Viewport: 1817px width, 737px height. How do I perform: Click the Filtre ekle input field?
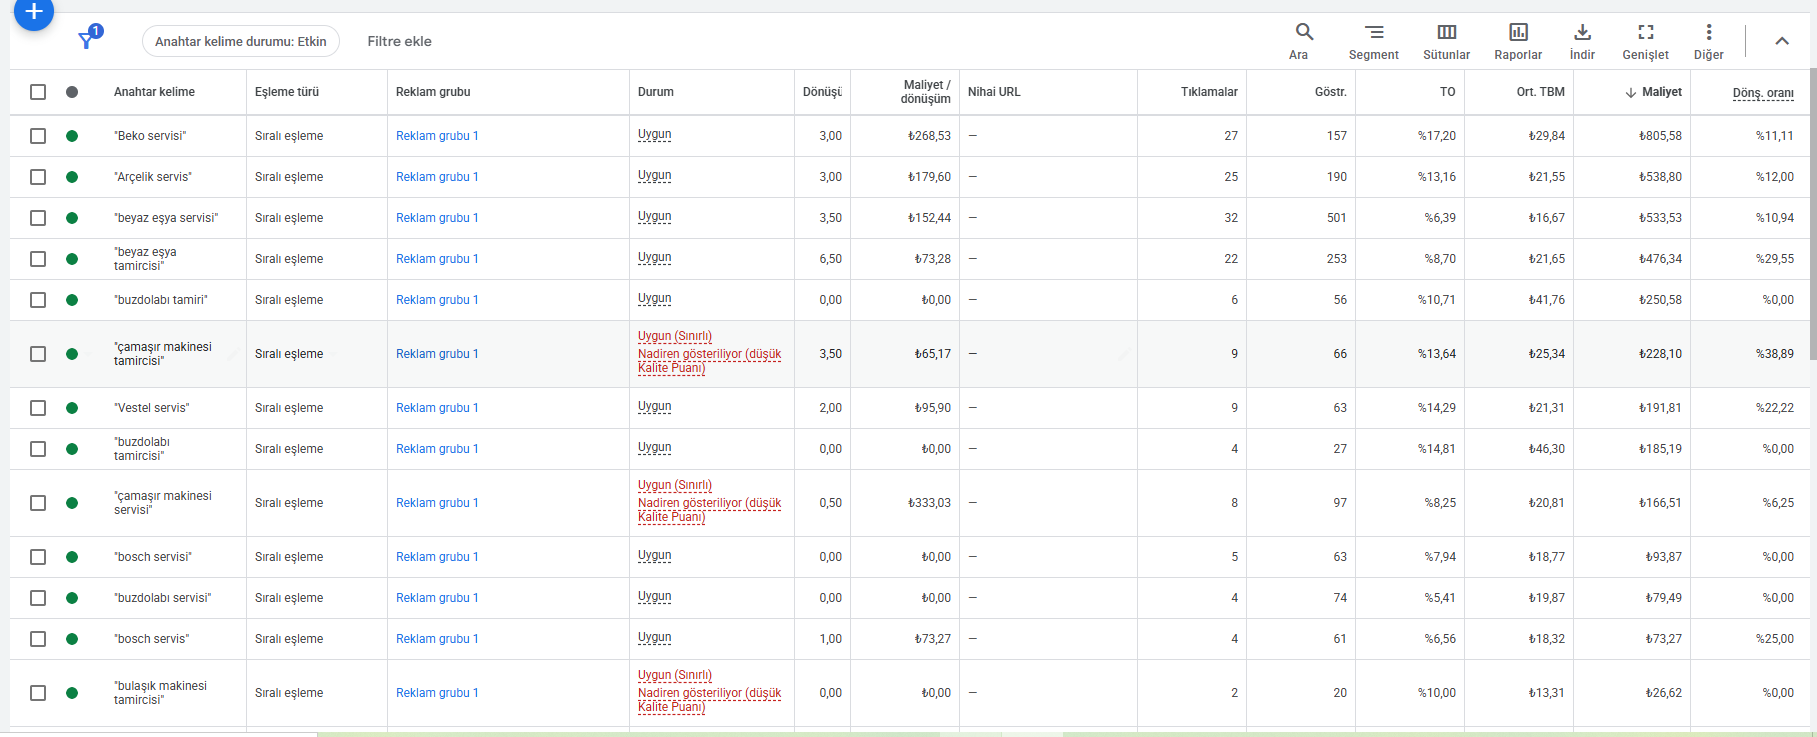[399, 41]
